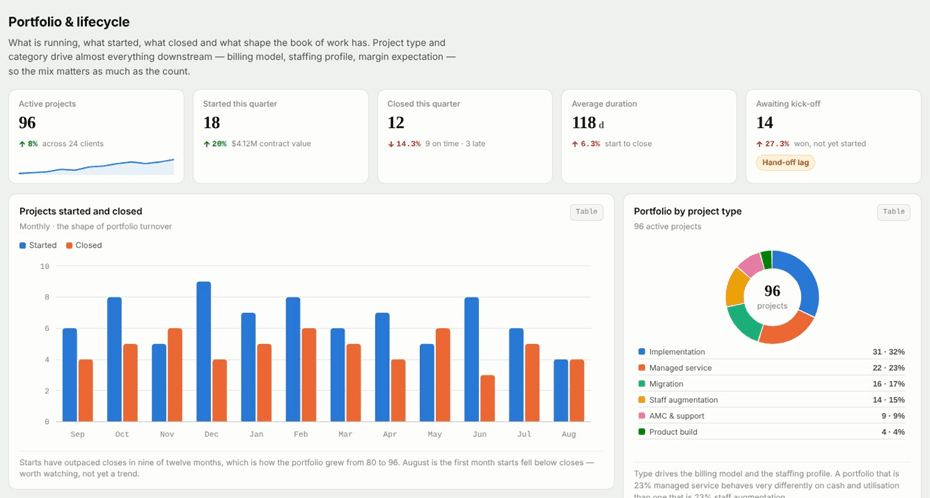
Task: Click the 31 · 32% value
Action: 888,352
